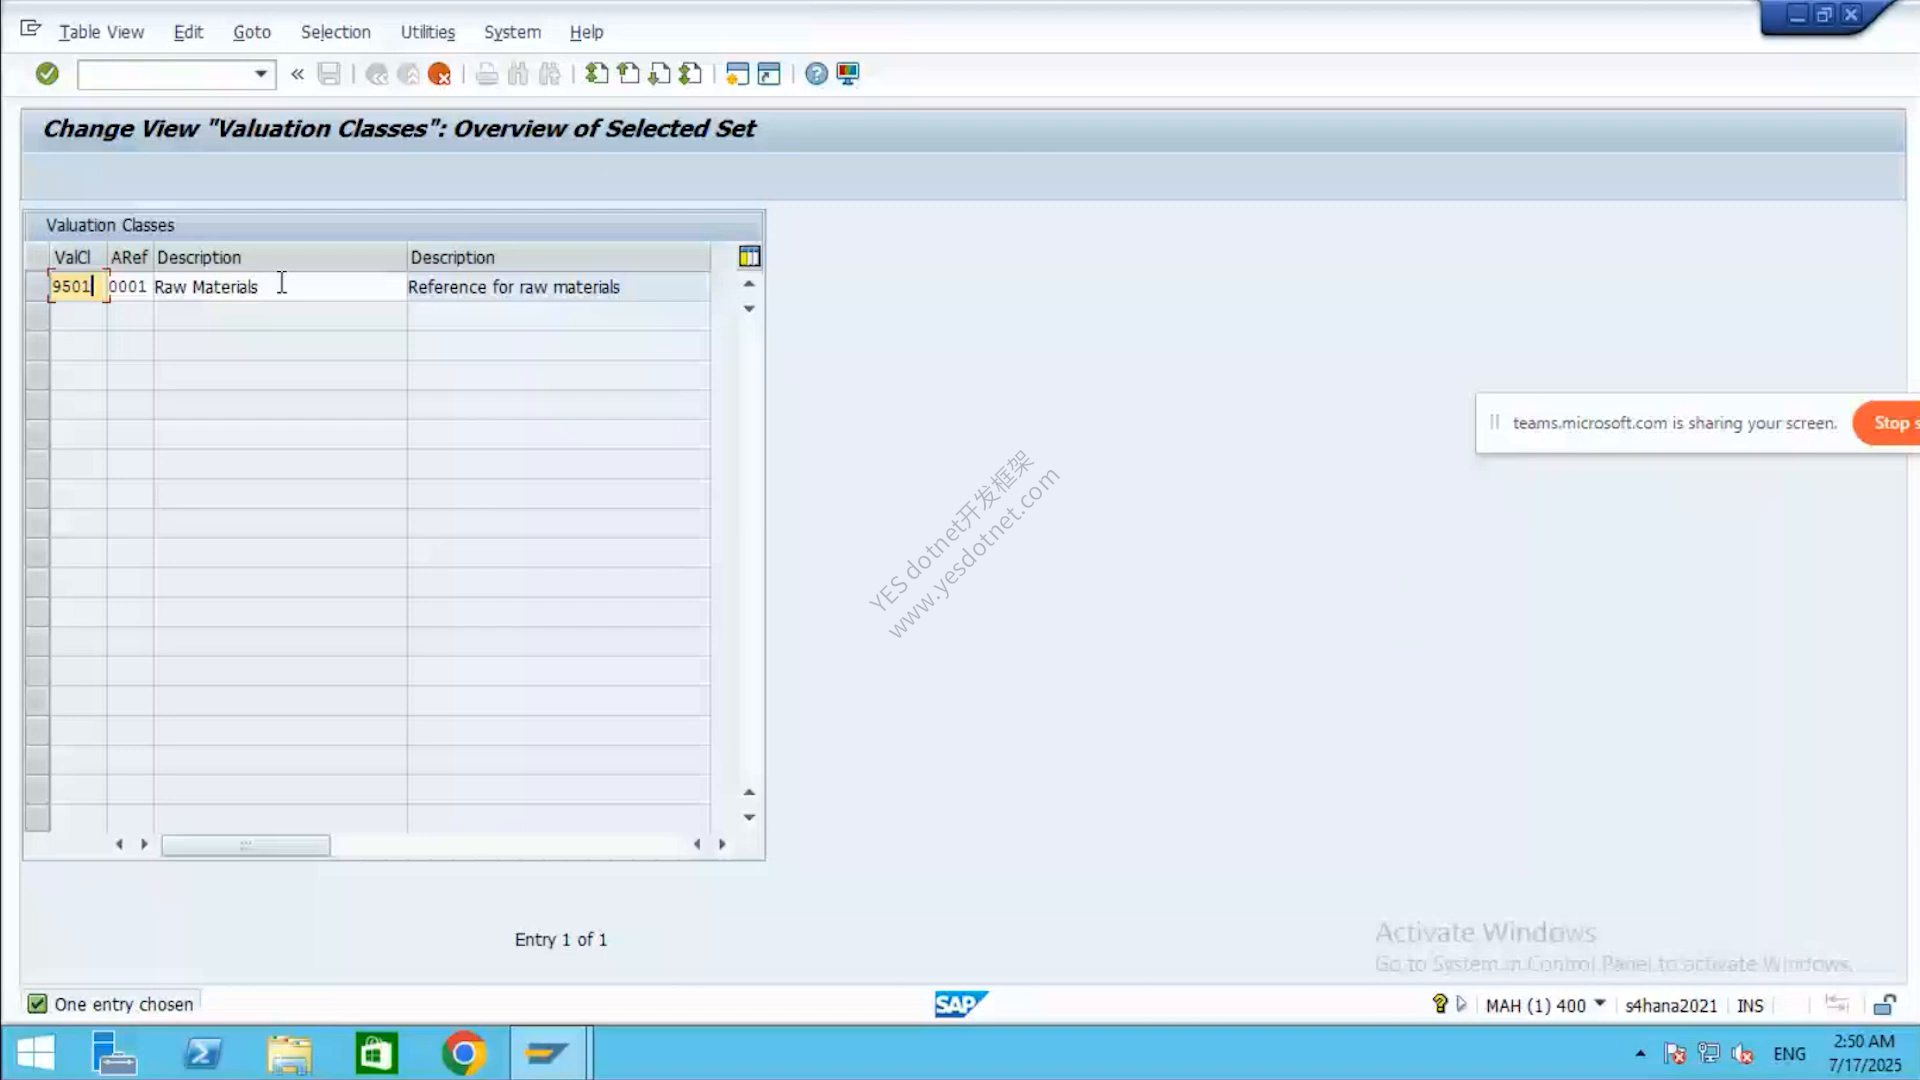Open Server Manager from taskbar
Viewport: 1920px width, 1080px height.
tap(113, 1053)
